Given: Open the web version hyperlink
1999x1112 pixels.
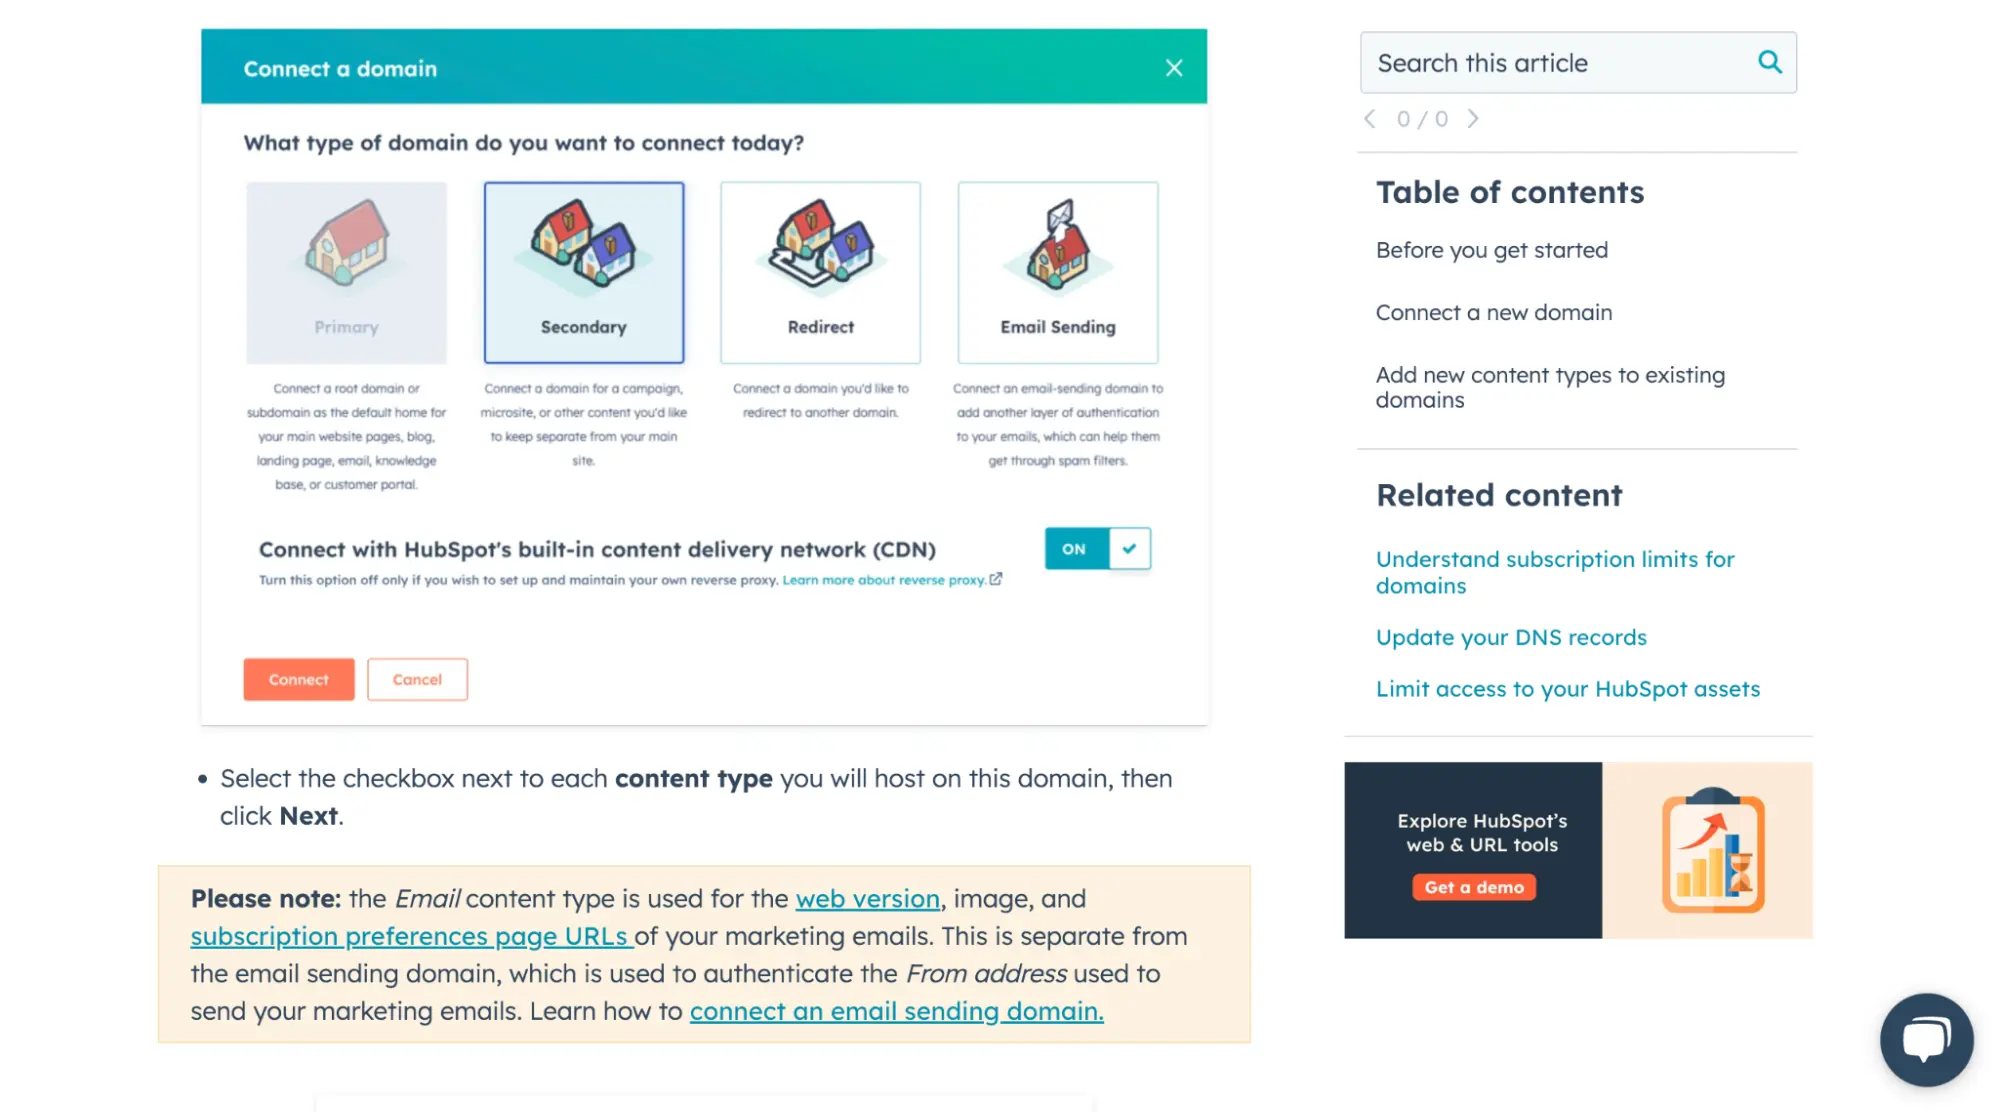Looking at the screenshot, I should (867, 898).
